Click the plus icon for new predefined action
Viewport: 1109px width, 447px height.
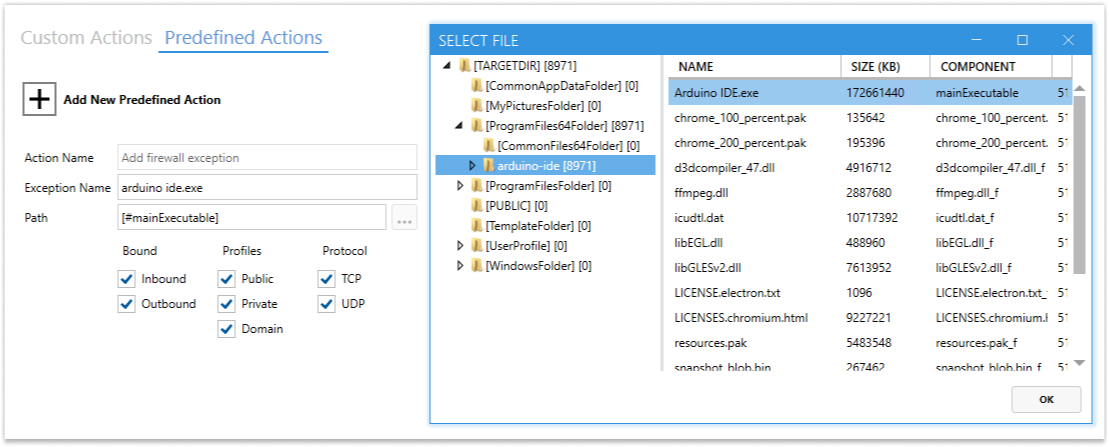[40, 99]
